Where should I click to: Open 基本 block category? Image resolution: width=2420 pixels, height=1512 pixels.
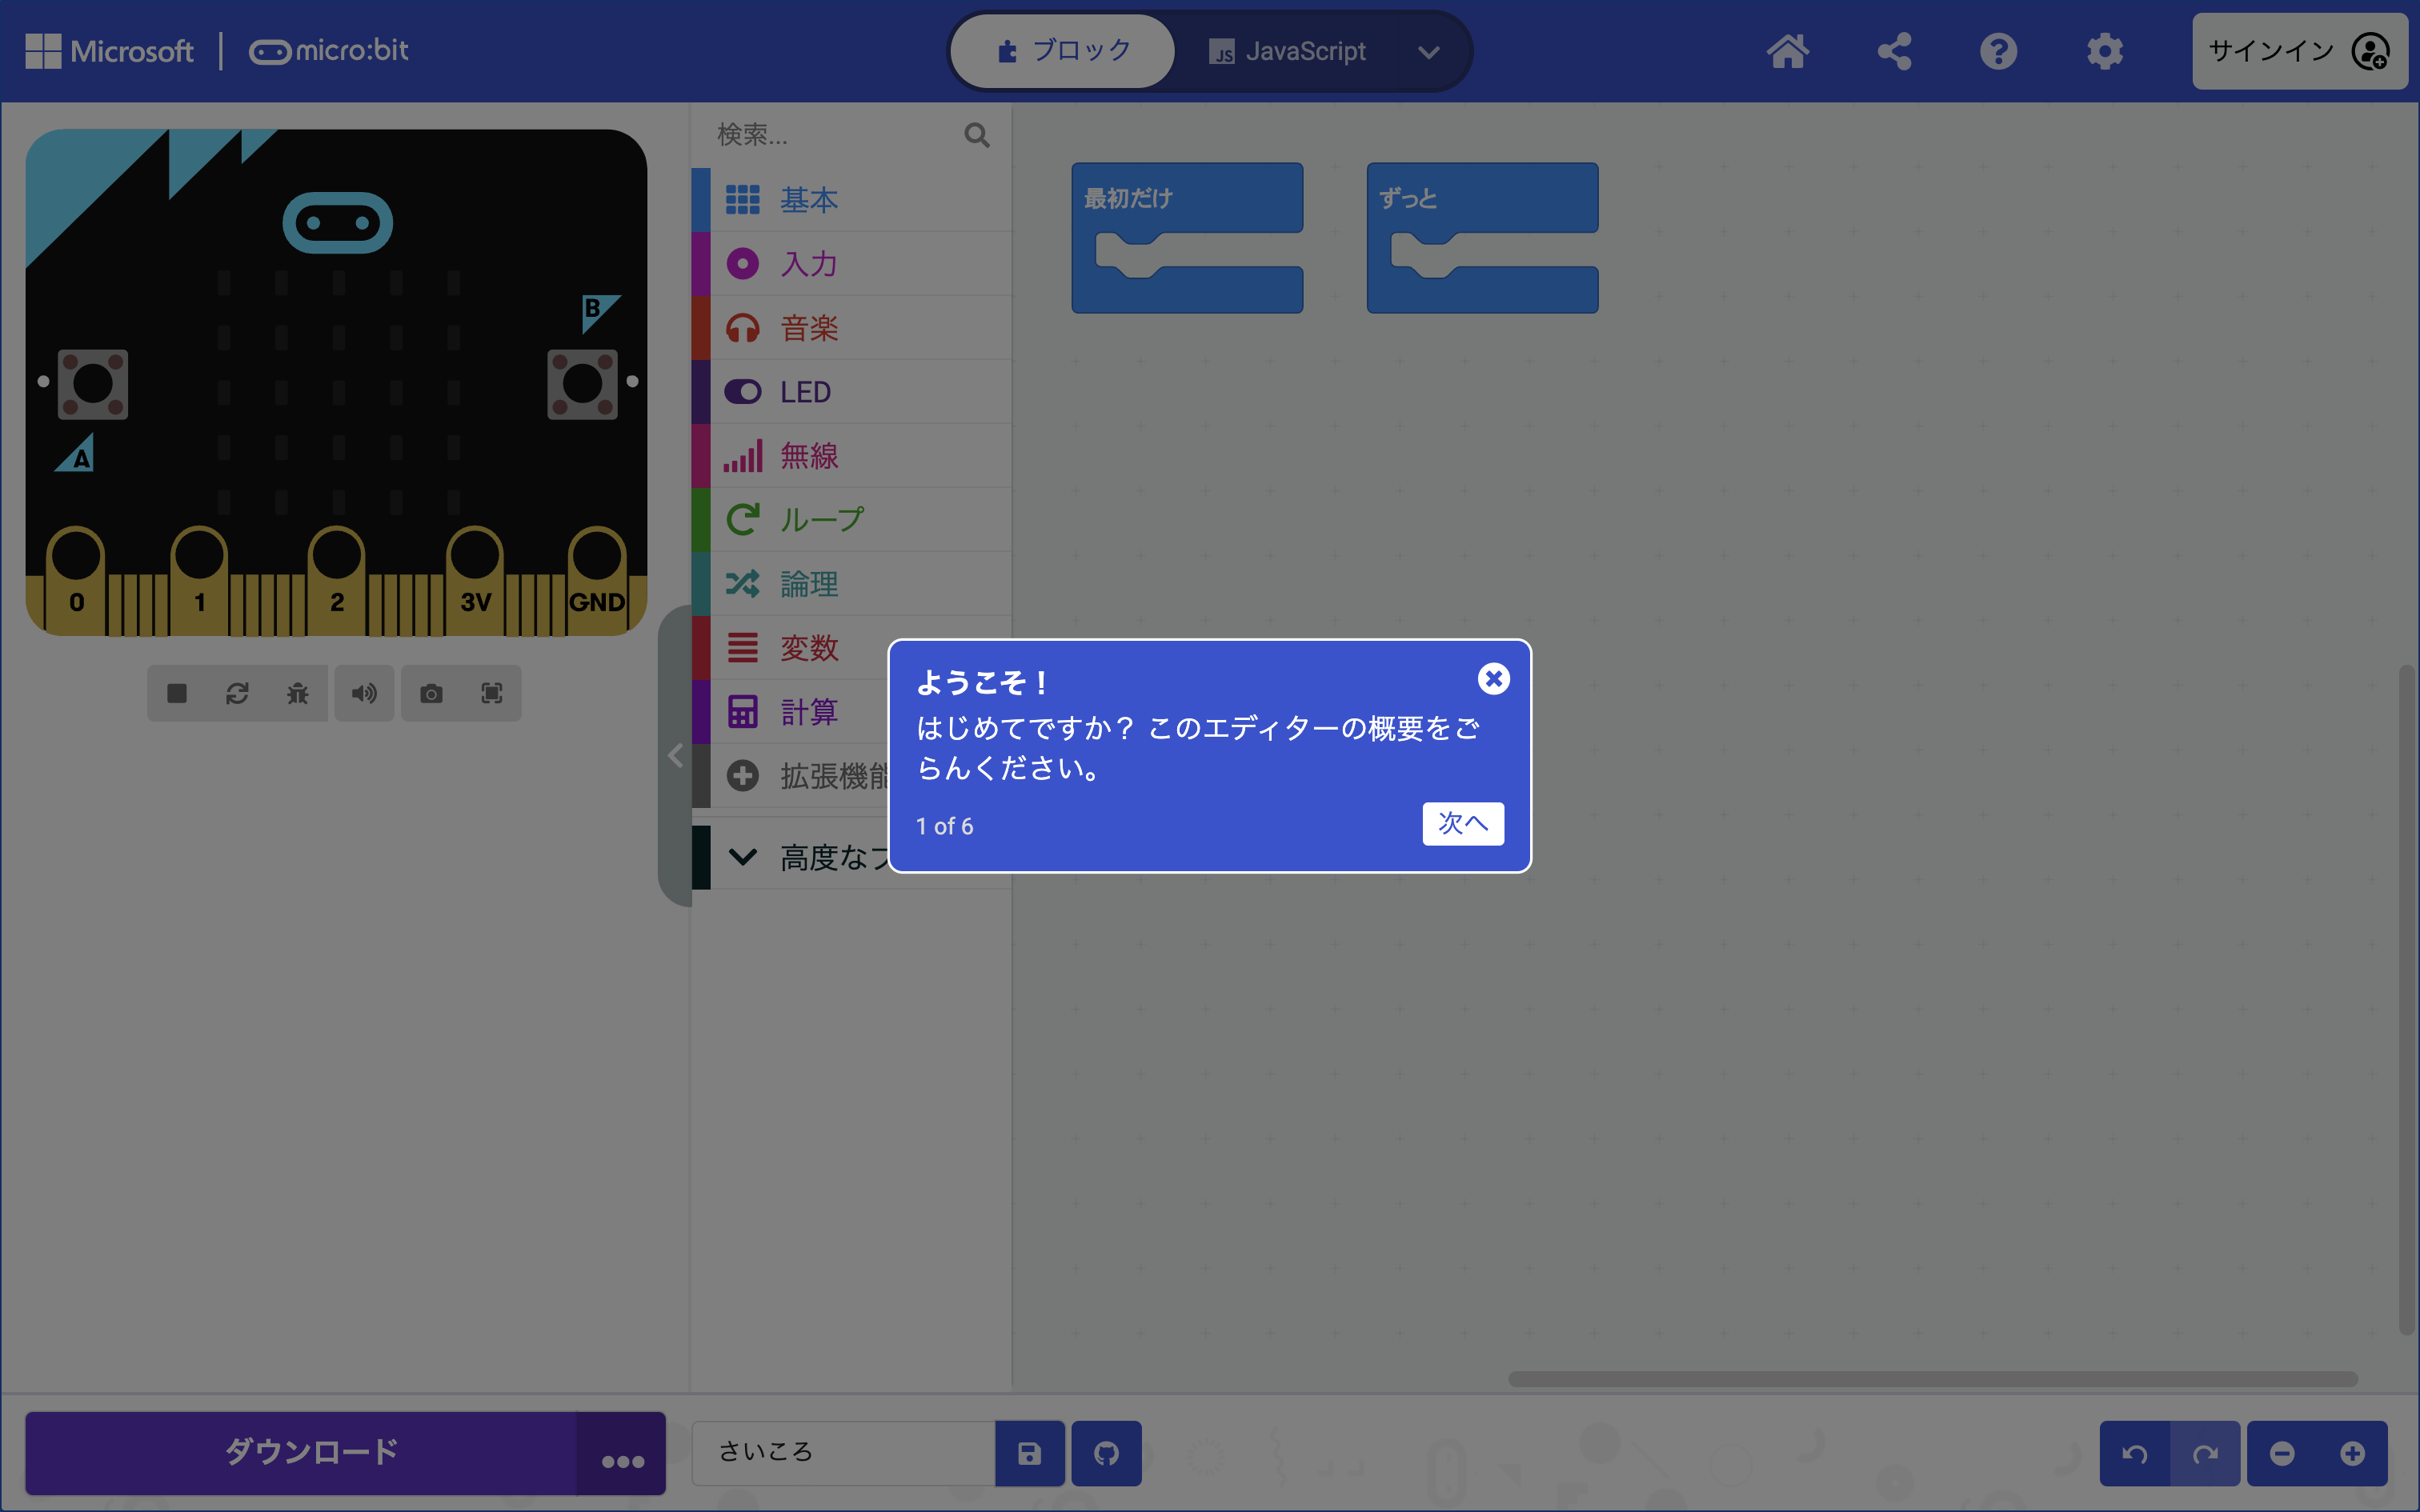pyautogui.click(x=851, y=199)
